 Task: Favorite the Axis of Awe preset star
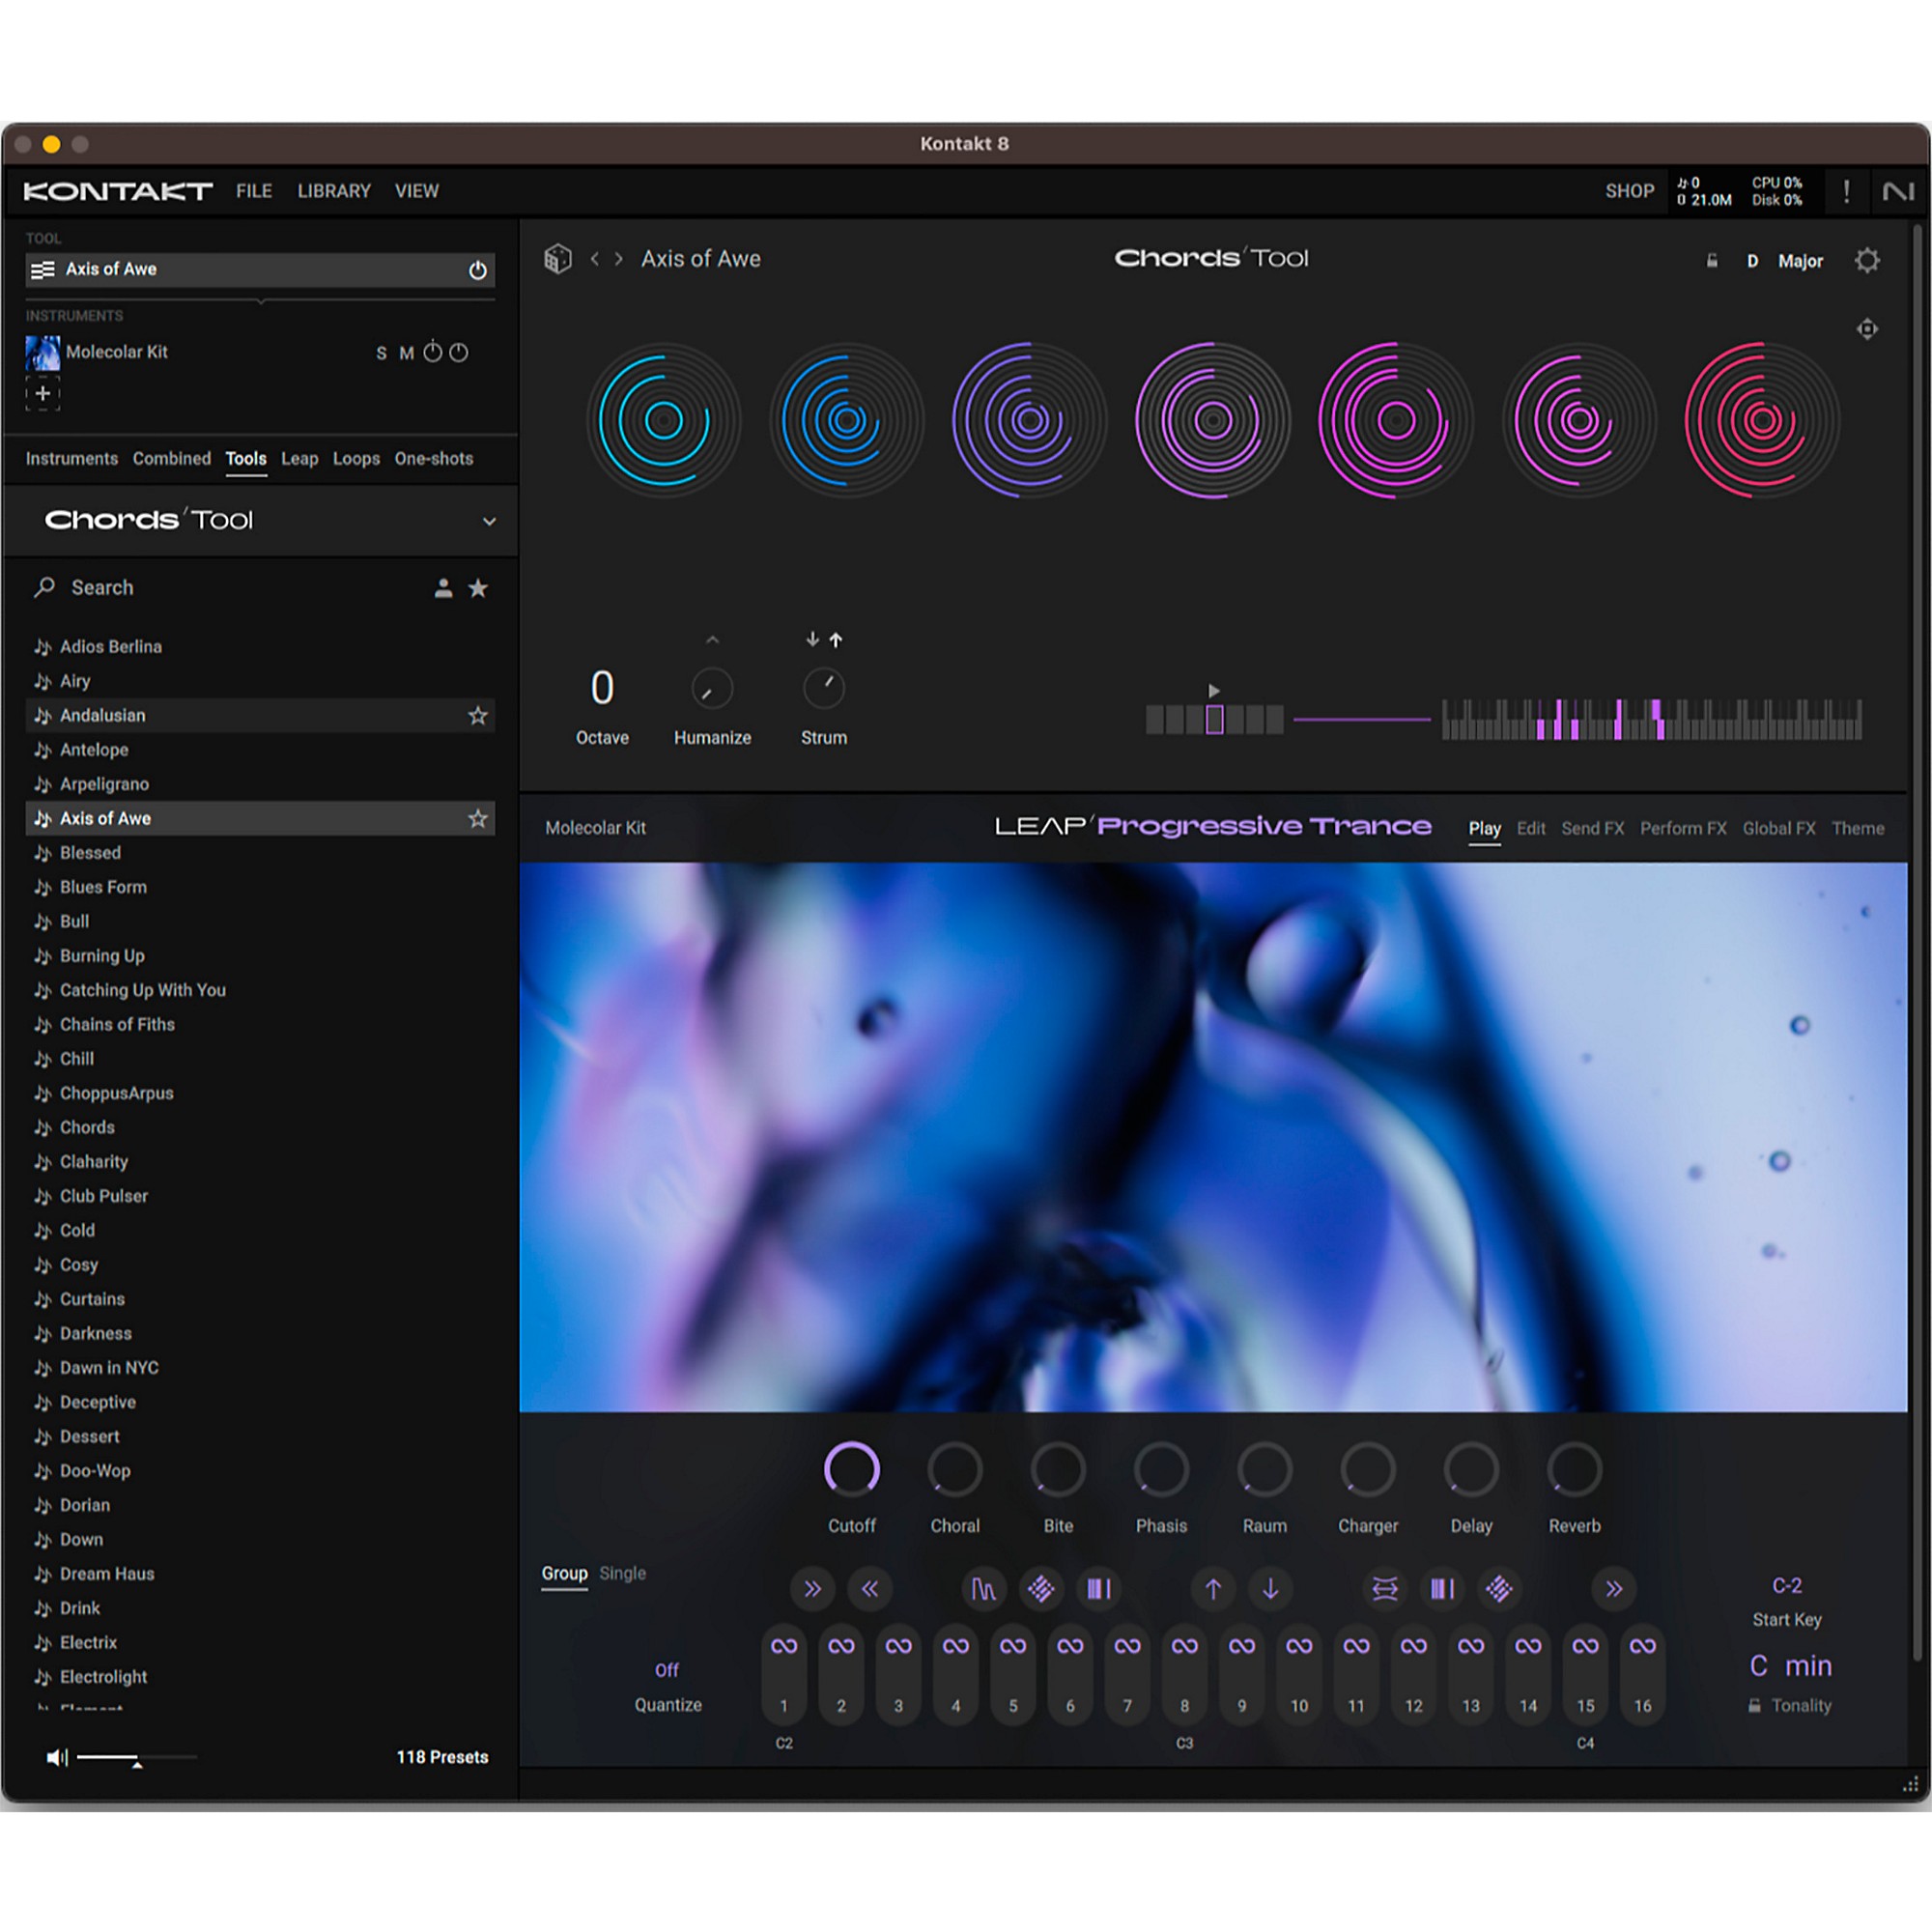tap(478, 818)
